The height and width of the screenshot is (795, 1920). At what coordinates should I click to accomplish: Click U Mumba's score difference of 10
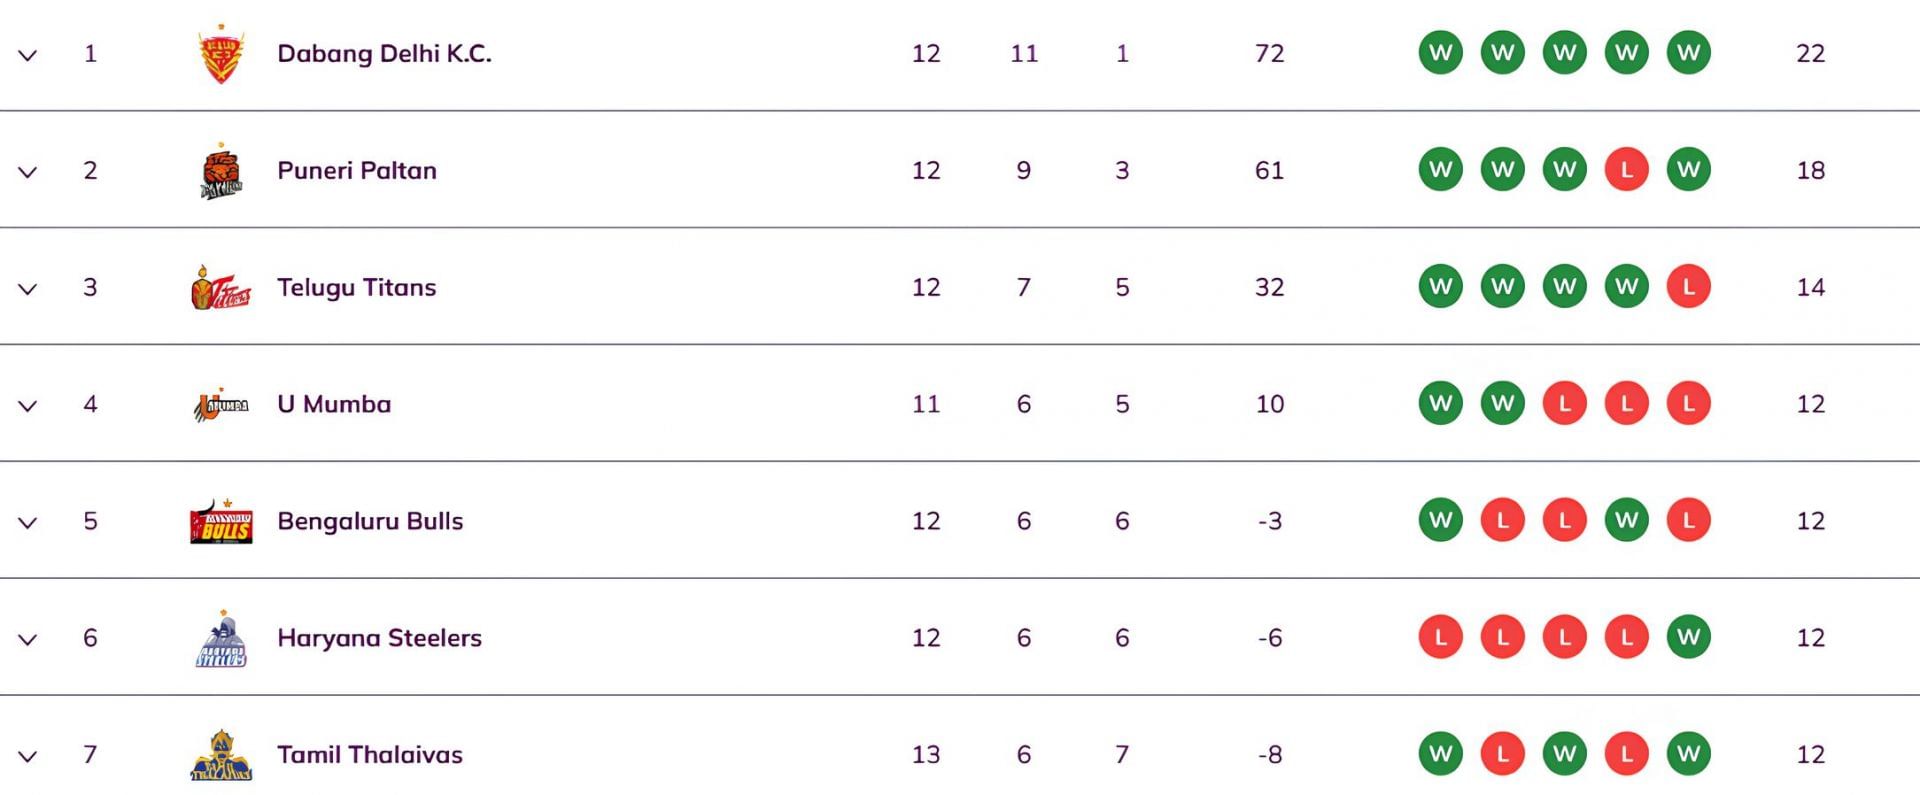click(1269, 404)
